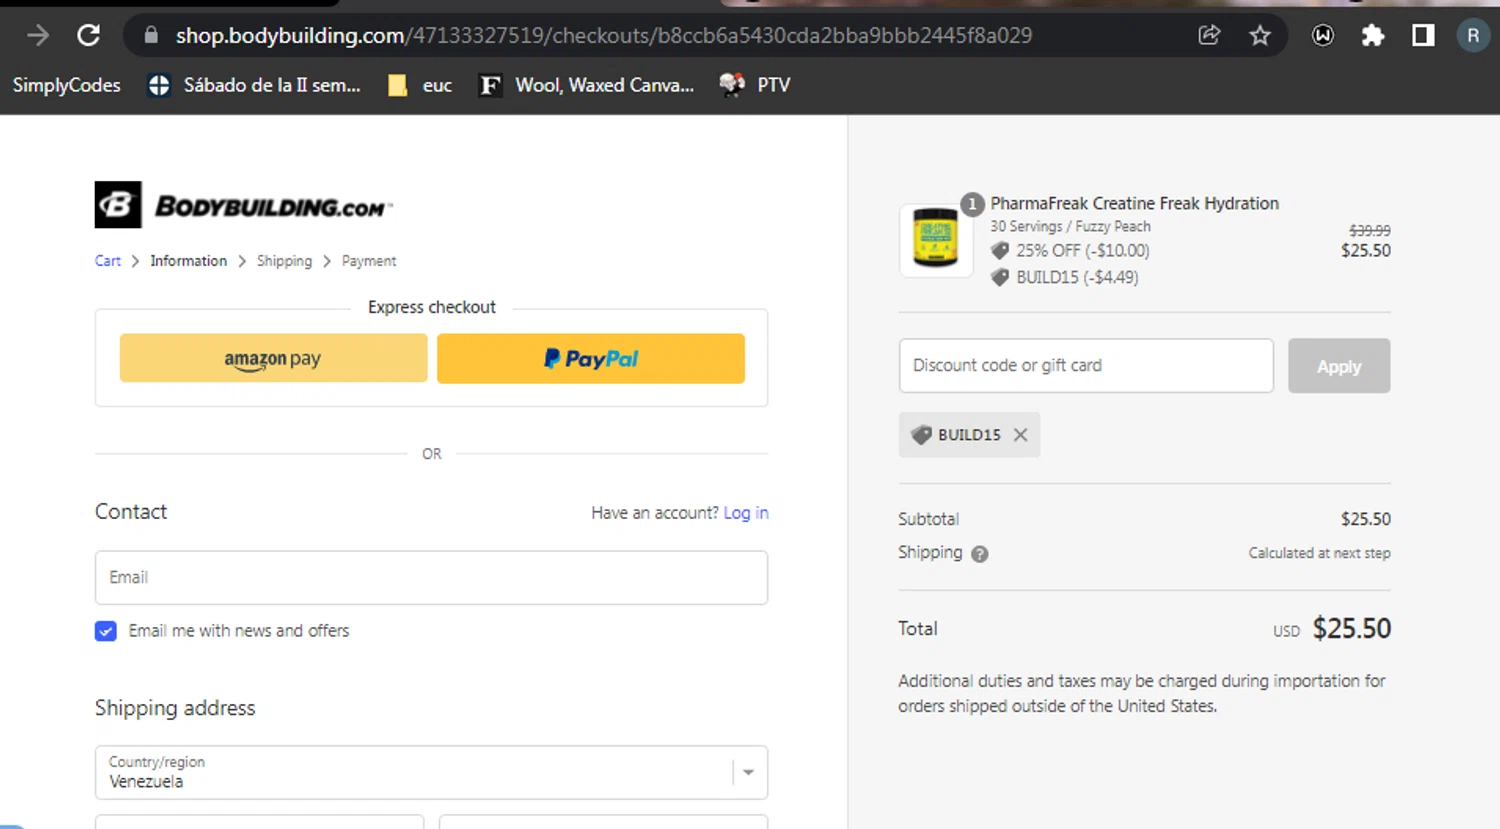View site security lock info

(x=151, y=36)
